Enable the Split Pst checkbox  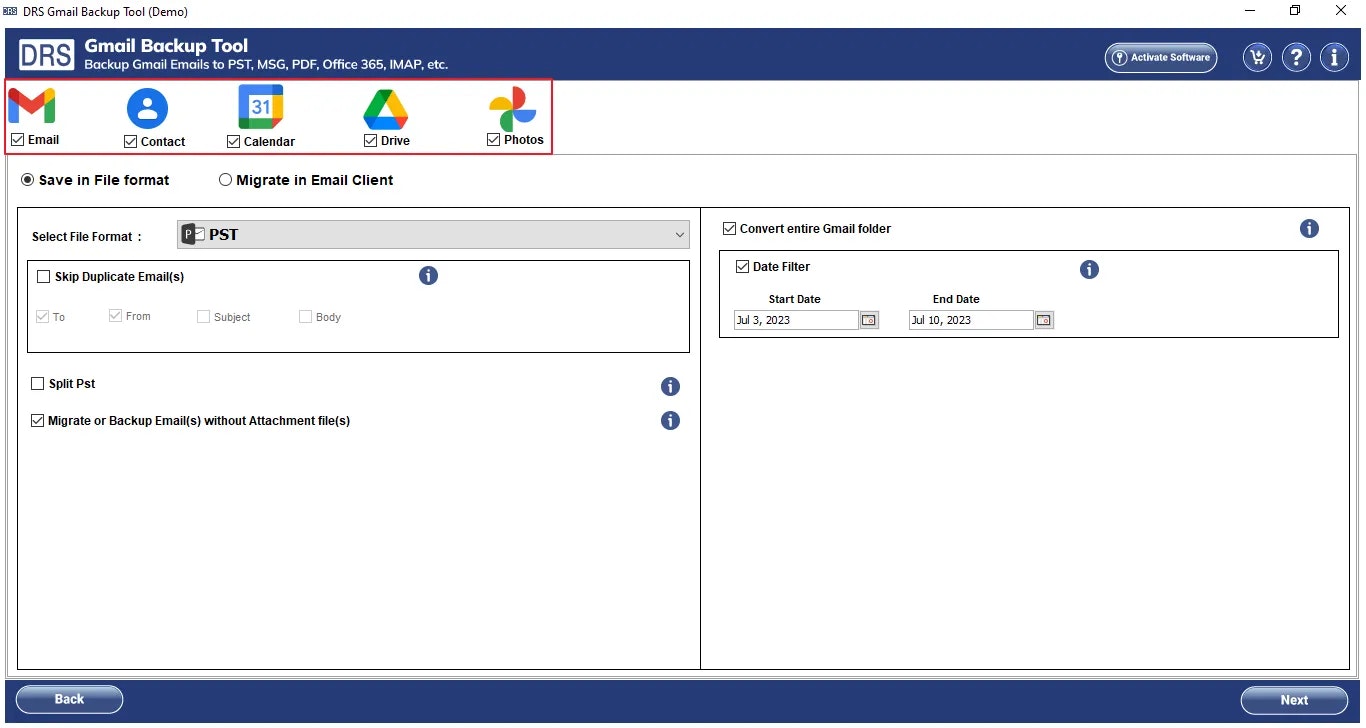pos(38,383)
